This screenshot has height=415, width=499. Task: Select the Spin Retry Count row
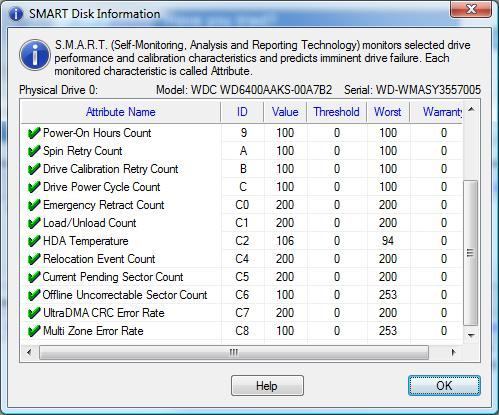point(242,151)
